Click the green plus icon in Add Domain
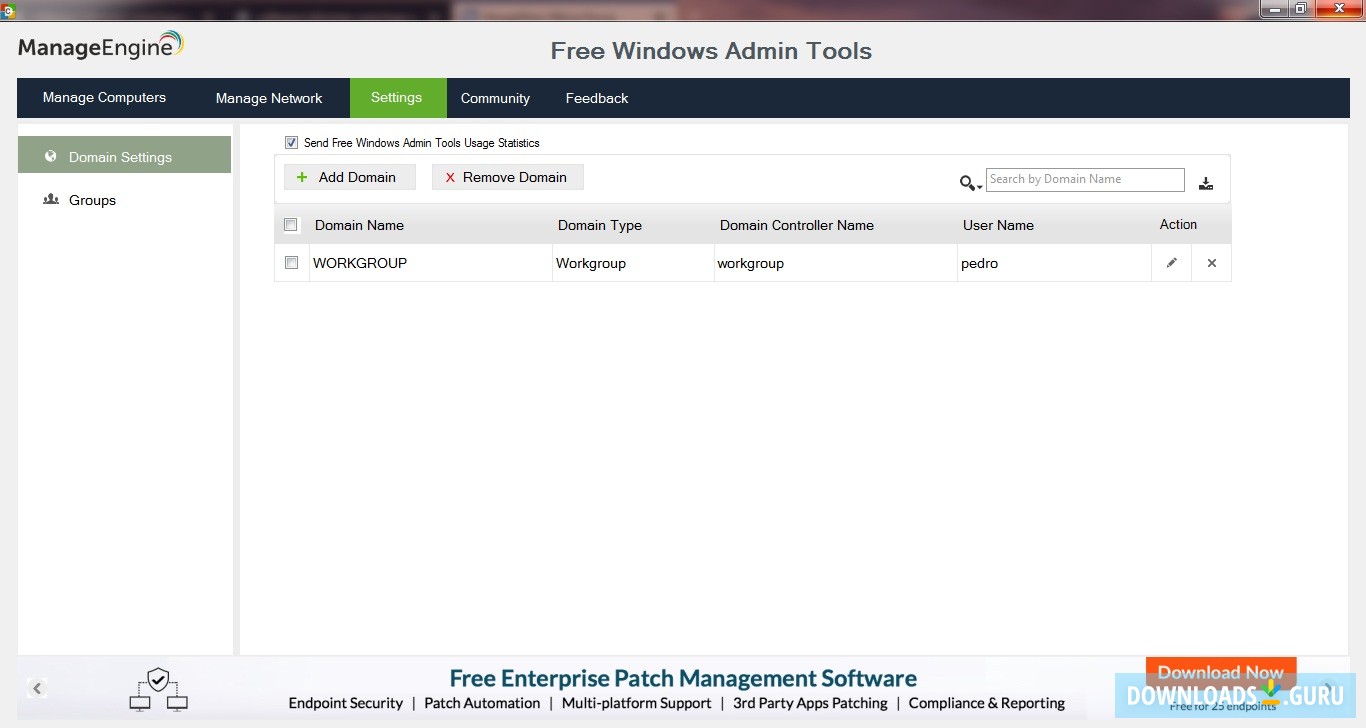Image resolution: width=1366 pixels, height=728 pixels. [x=301, y=176]
